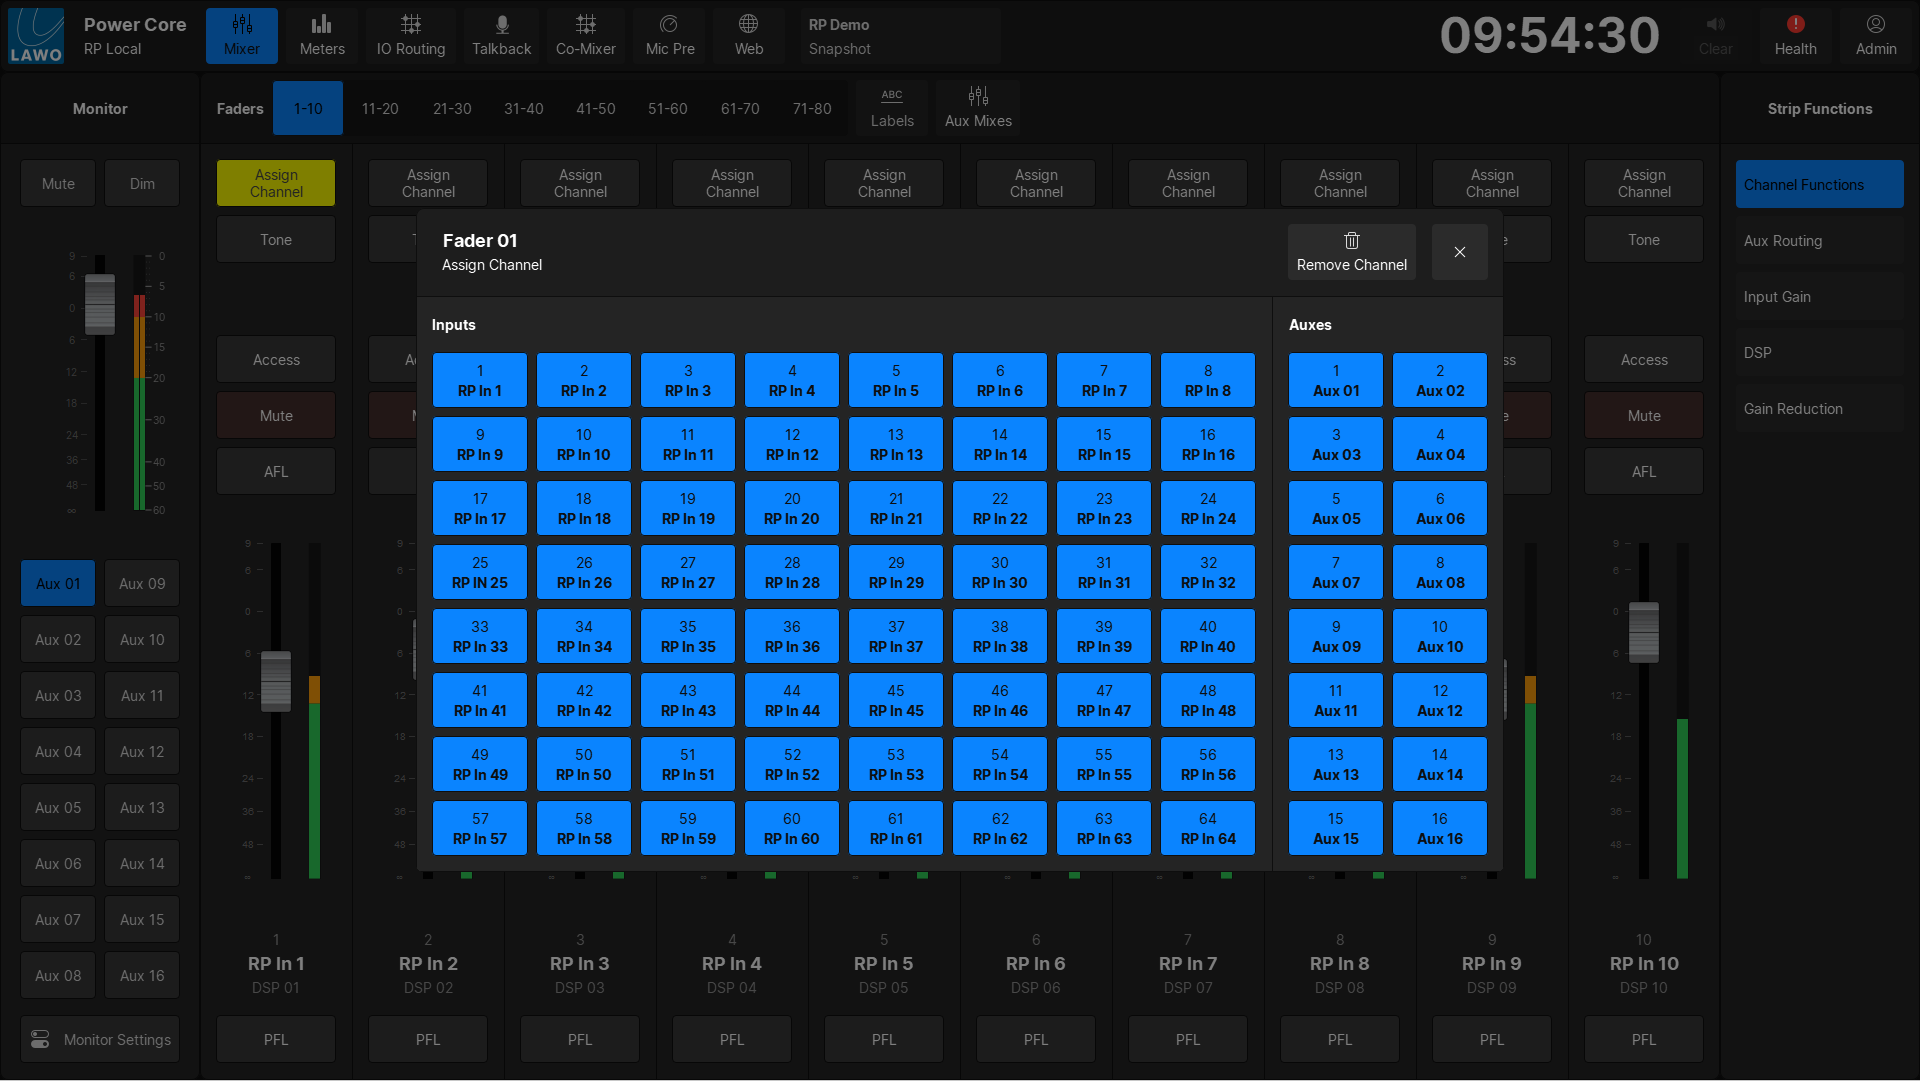Open Aux Mixes view
This screenshot has width=1920, height=1081.
point(978,107)
